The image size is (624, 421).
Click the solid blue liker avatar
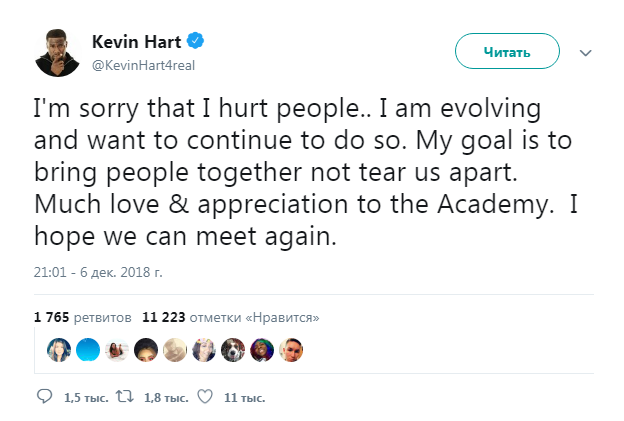87,349
